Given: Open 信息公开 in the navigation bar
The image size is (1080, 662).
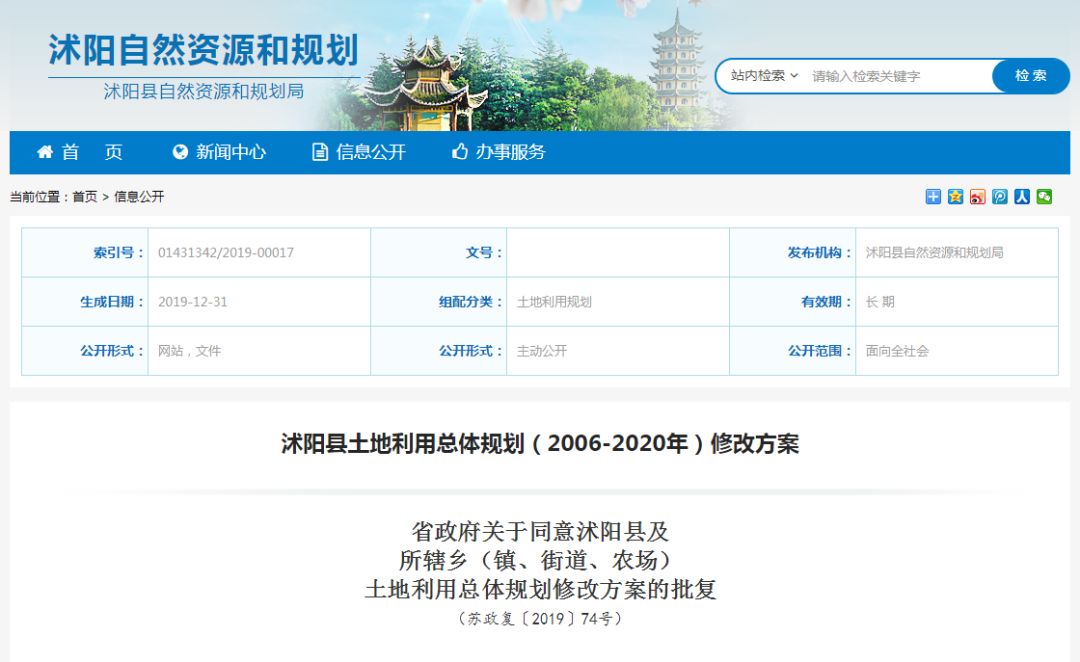Looking at the screenshot, I should pyautogui.click(x=371, y=152).
